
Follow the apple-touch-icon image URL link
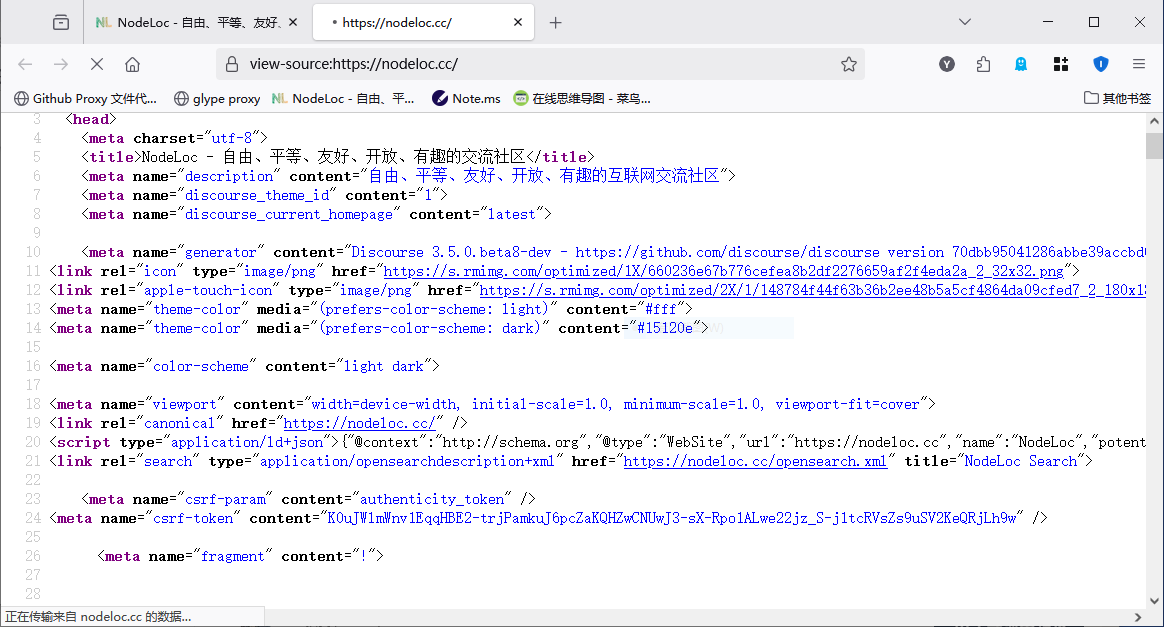point(813,291)
